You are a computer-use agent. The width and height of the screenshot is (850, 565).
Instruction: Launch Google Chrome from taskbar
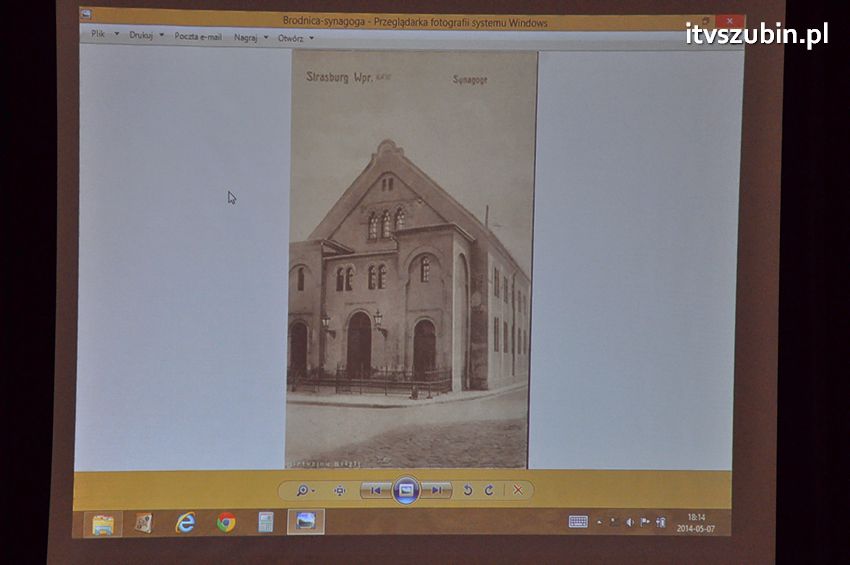click(227, 522)
